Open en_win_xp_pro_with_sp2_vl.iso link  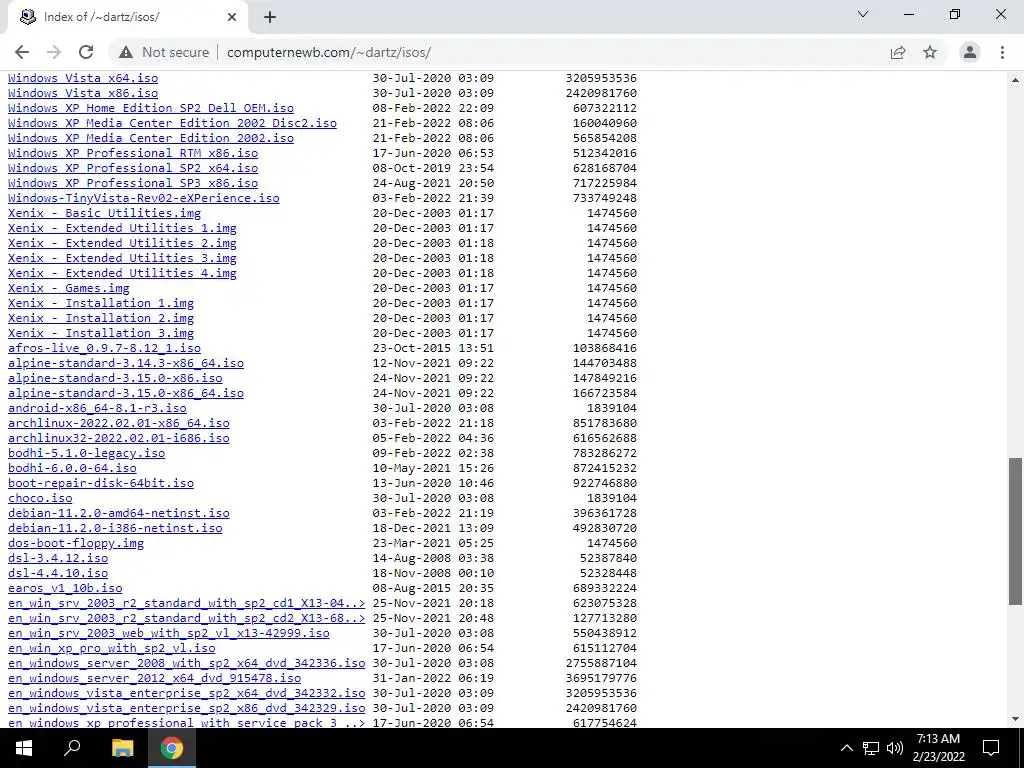112,648
